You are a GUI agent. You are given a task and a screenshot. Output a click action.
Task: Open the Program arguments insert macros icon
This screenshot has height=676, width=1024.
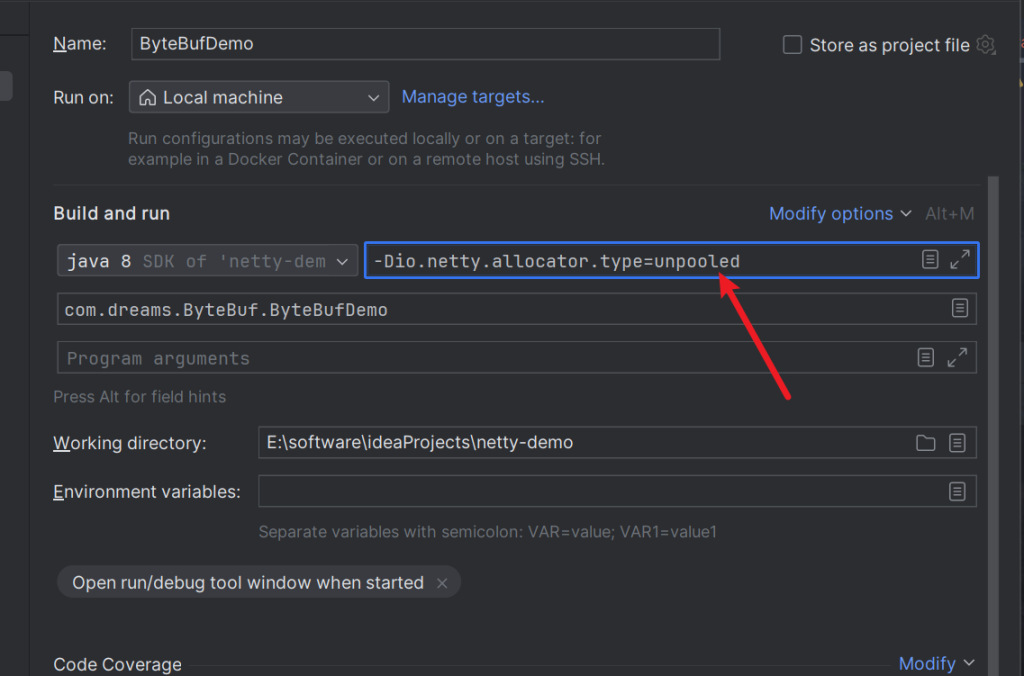[x=926, y=357]
